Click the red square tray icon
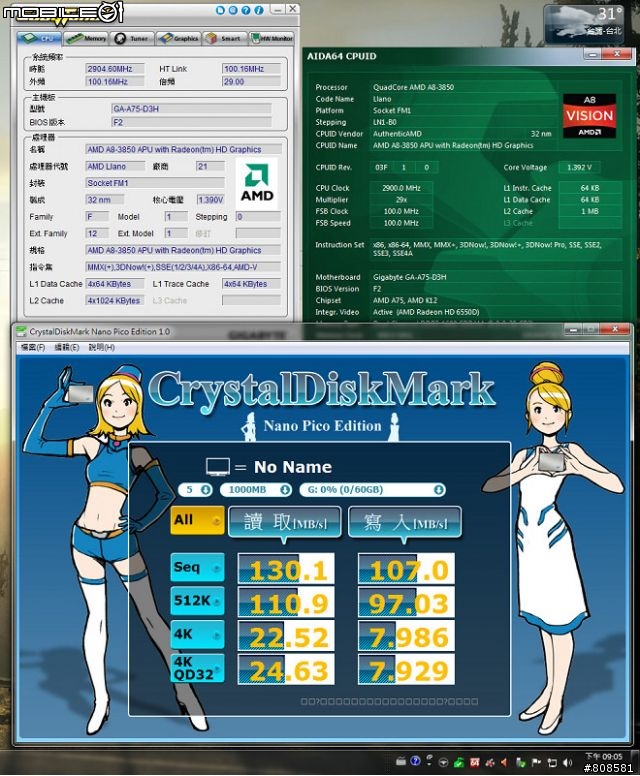 (x=475, y=762)
